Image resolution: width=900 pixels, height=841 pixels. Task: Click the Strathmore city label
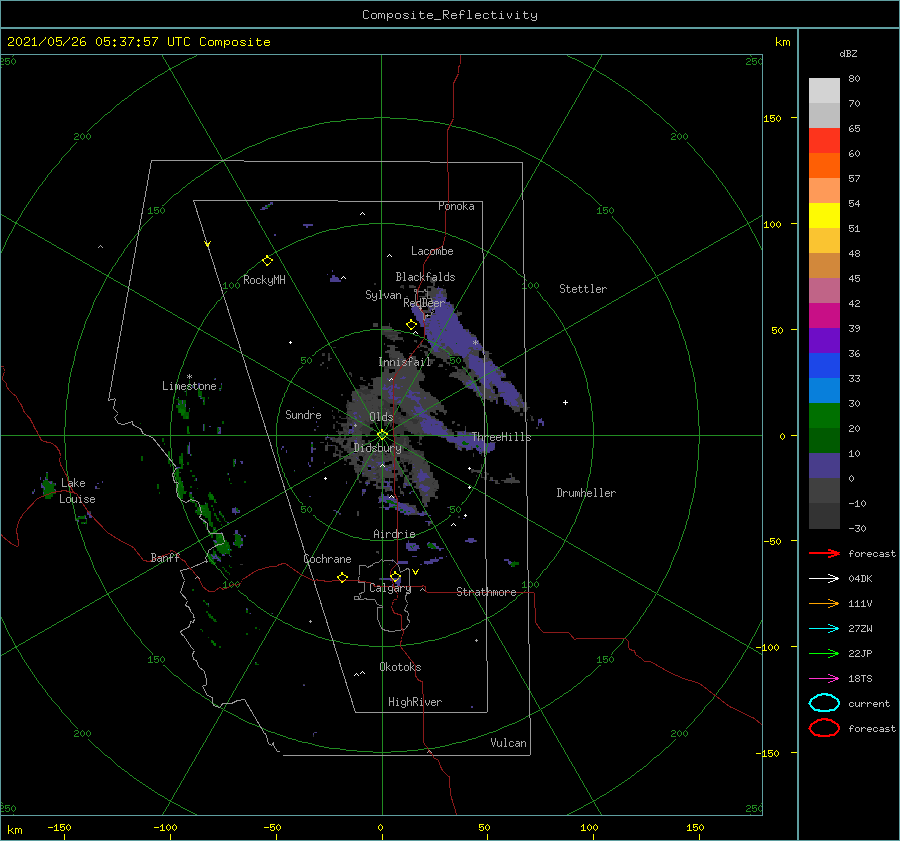pos(486,592)
